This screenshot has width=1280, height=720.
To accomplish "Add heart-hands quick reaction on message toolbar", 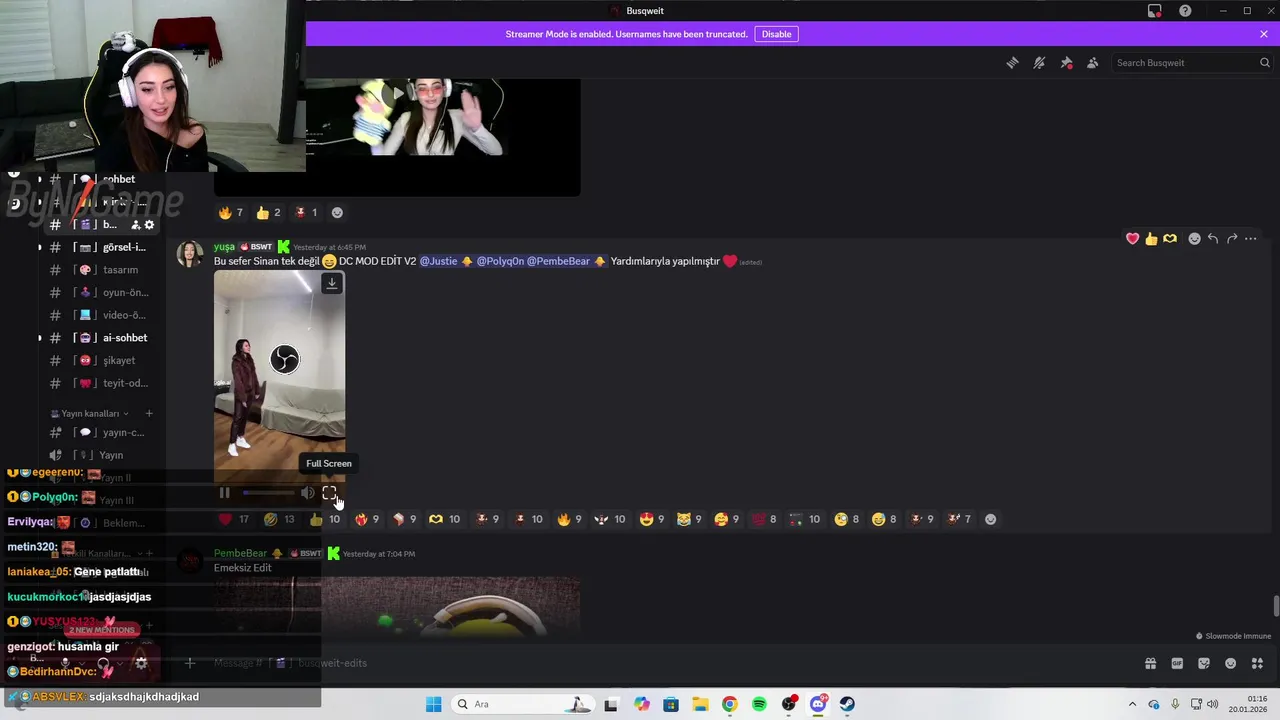I will point(1170,239).
